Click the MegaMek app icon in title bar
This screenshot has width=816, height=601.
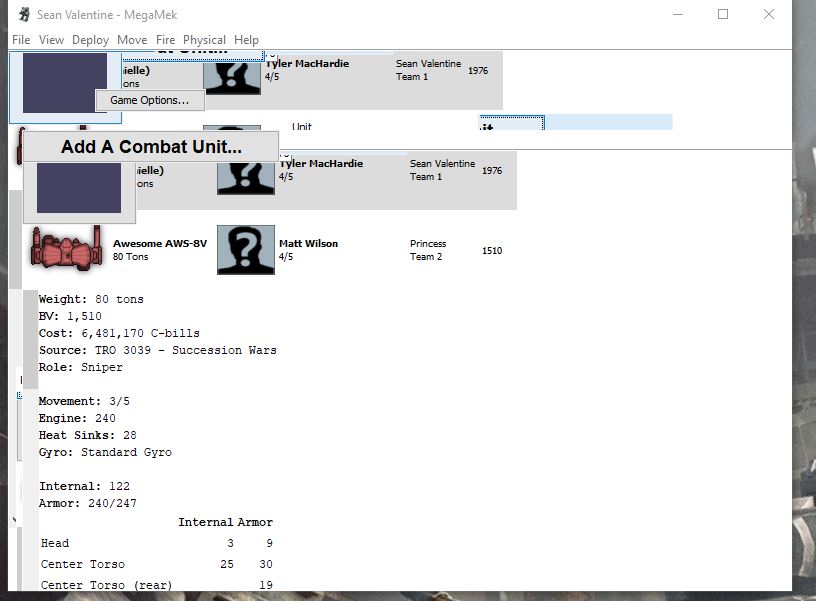point(23,15)
